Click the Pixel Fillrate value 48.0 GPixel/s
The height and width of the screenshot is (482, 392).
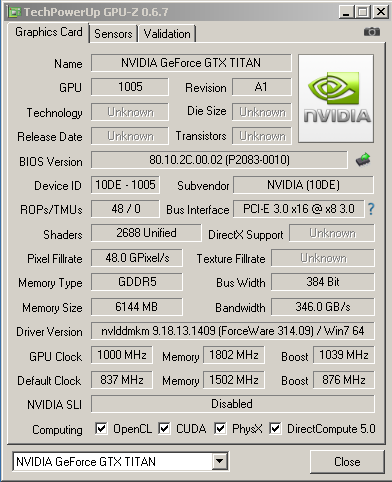(x=137, y=258)
